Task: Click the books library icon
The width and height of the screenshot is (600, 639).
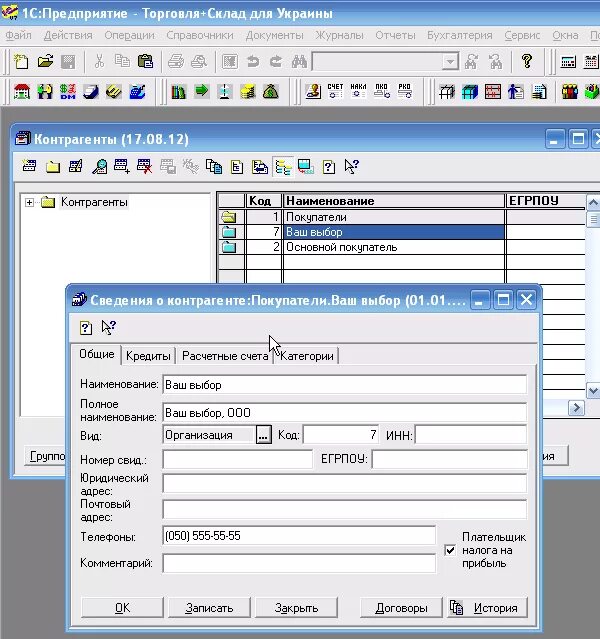Action: 178,91
